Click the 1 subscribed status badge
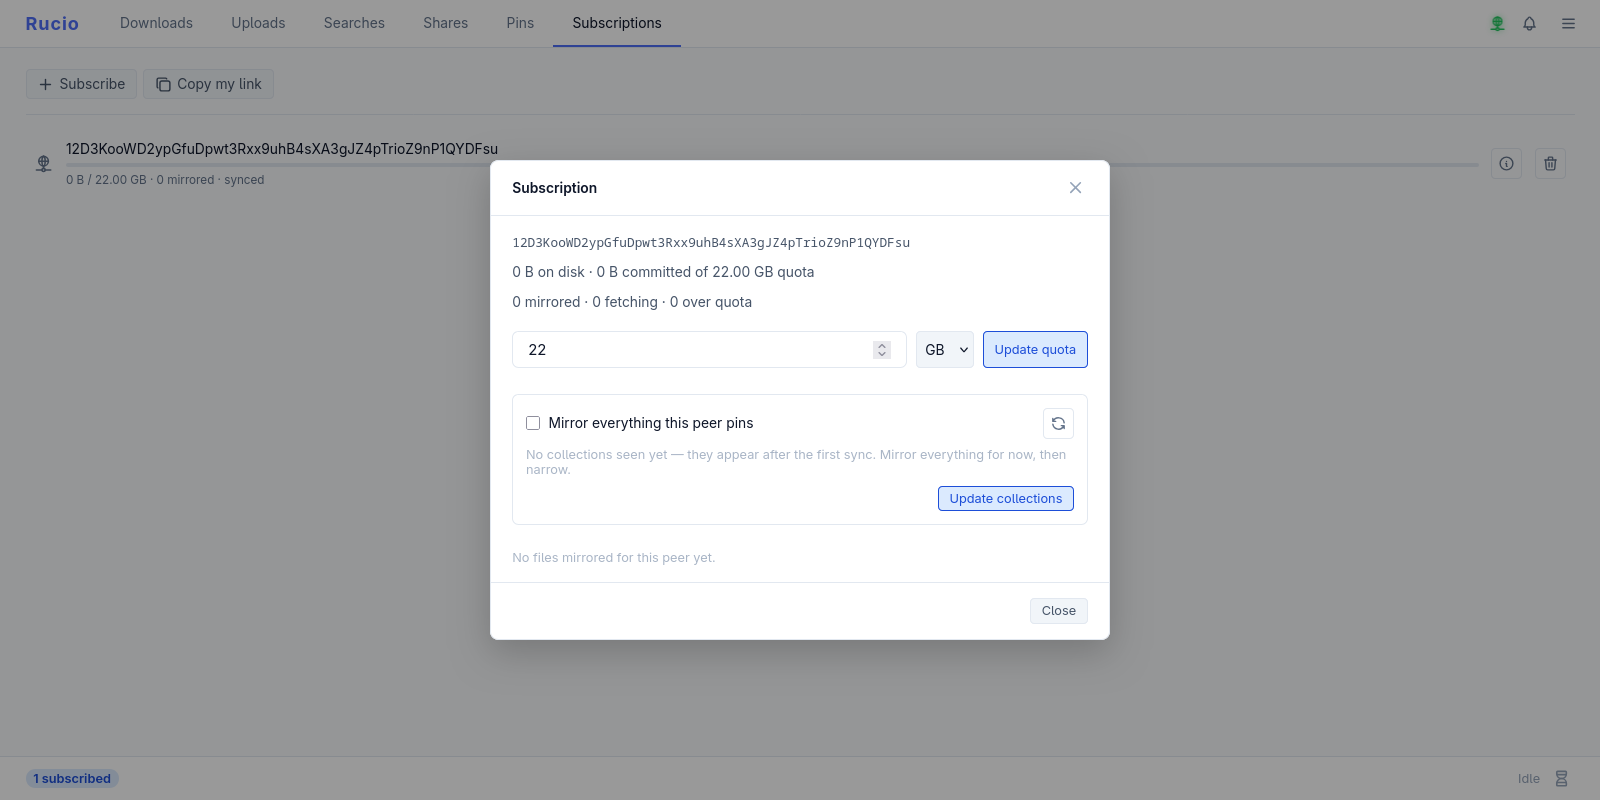 click(72, 778)
